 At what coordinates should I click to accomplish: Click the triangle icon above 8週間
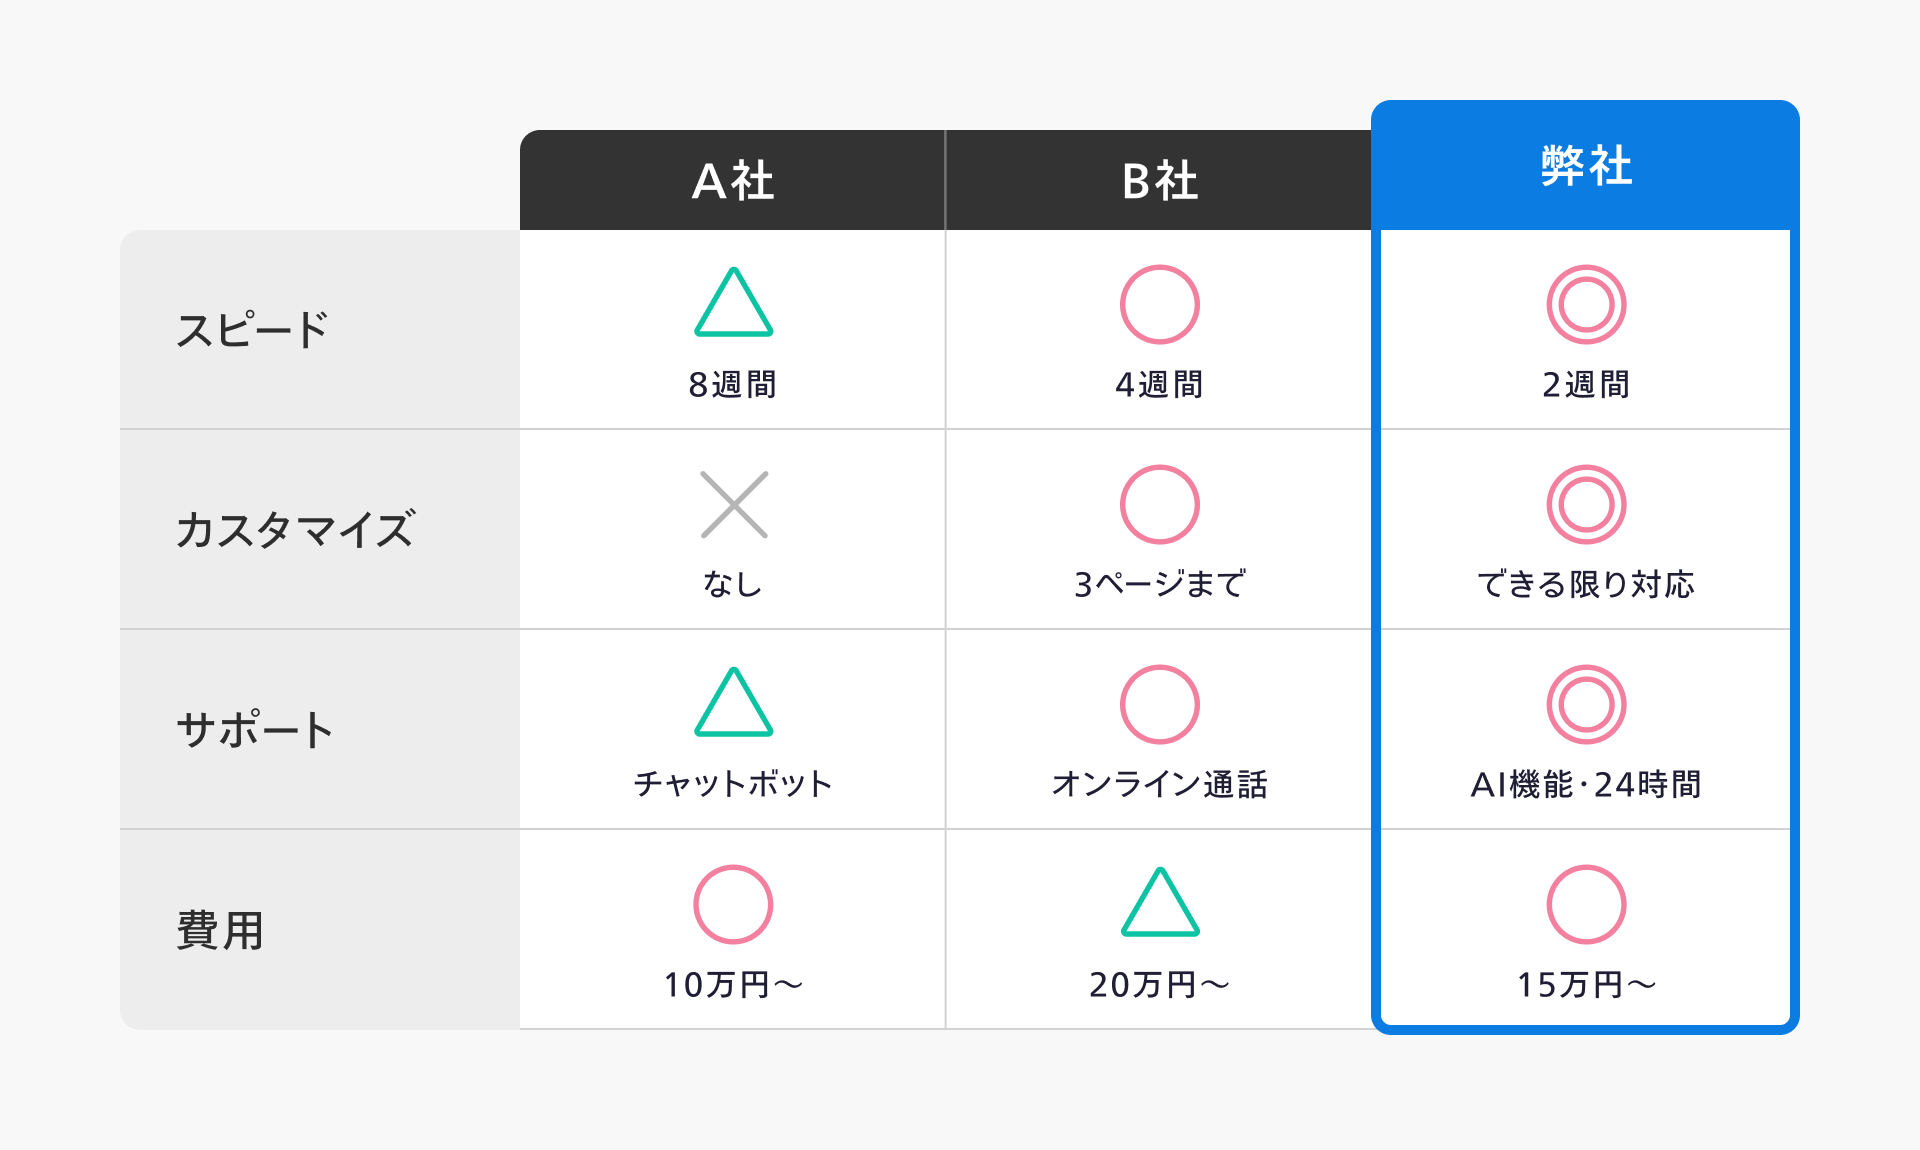733,304
